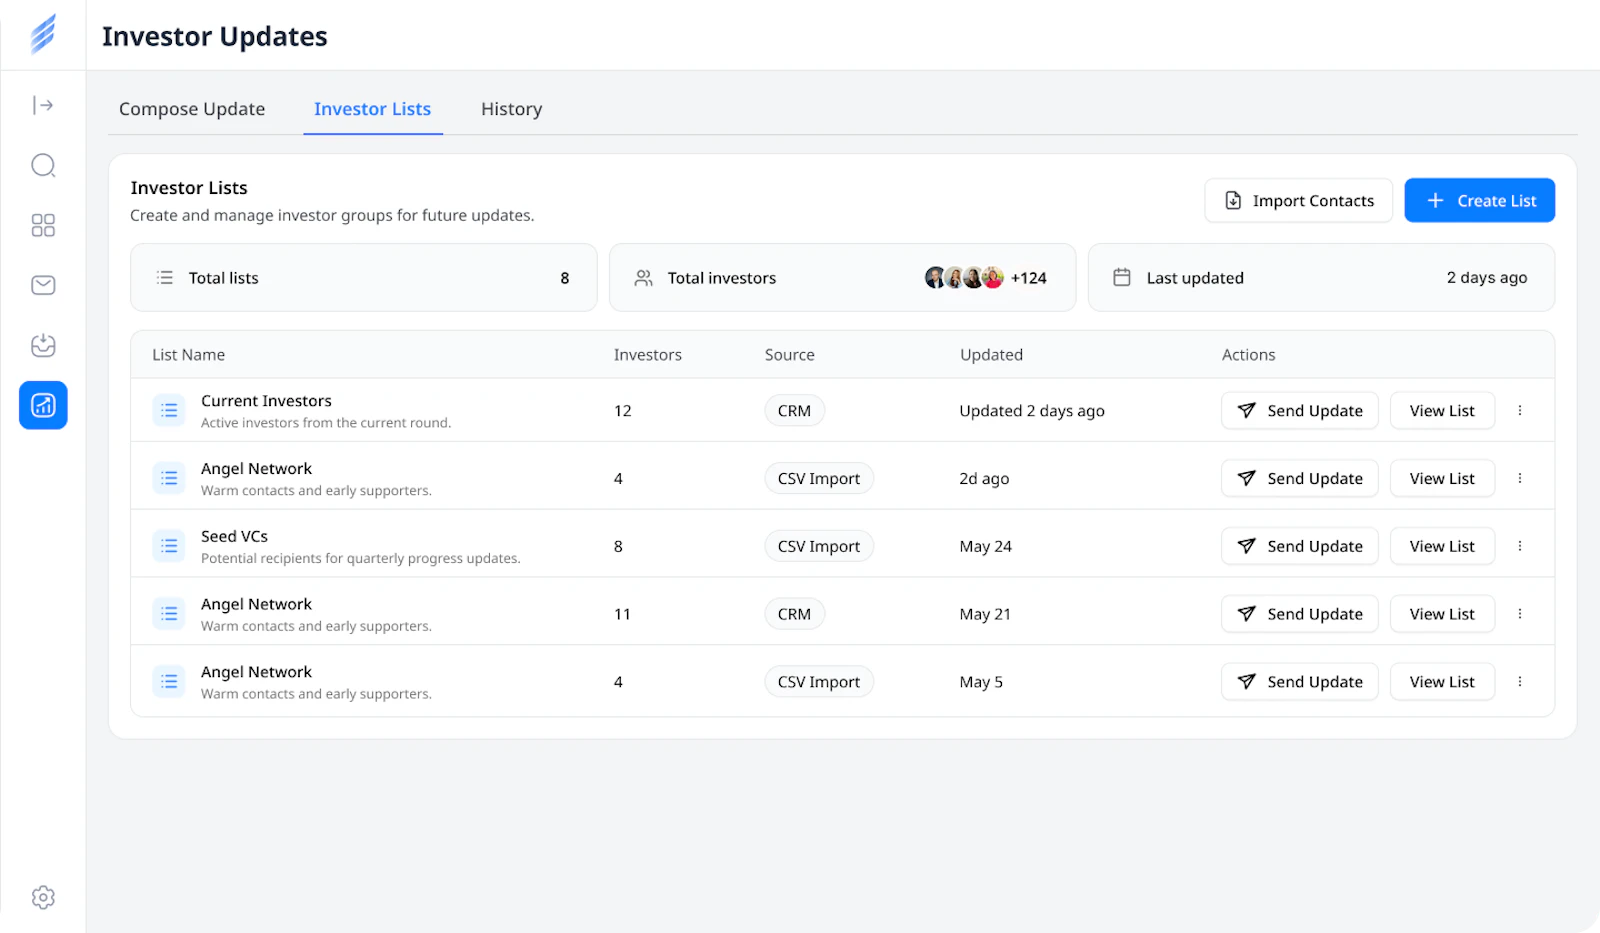Click the Total lists icon
Viewport: 1600px width, 933px height.
point(165,278)
